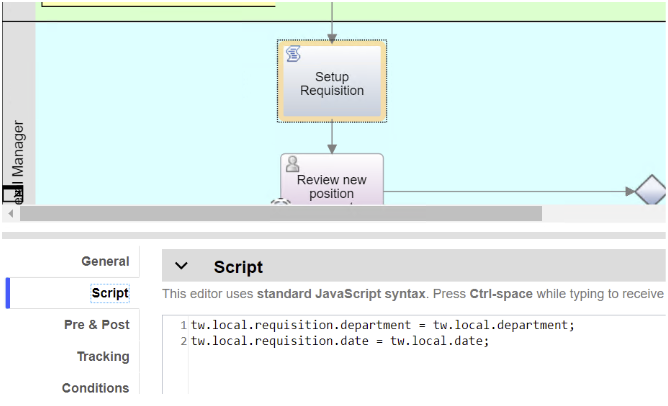Click the user icon on Review new position
The width and height of the screenshot is (668, 406).
[x=292, y=164]
